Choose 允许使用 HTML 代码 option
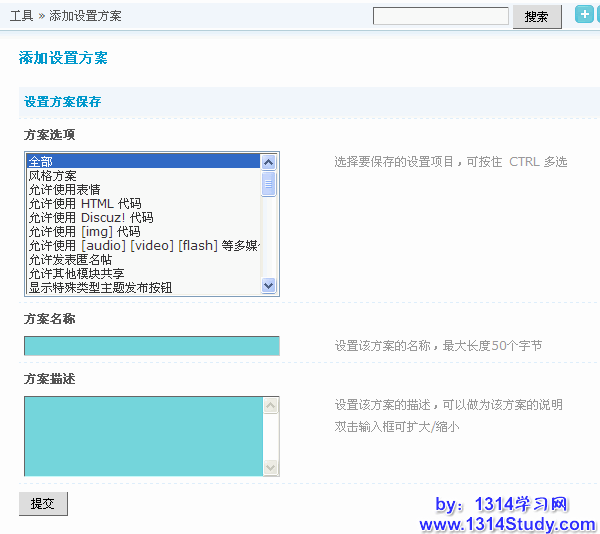 point(143,203)
